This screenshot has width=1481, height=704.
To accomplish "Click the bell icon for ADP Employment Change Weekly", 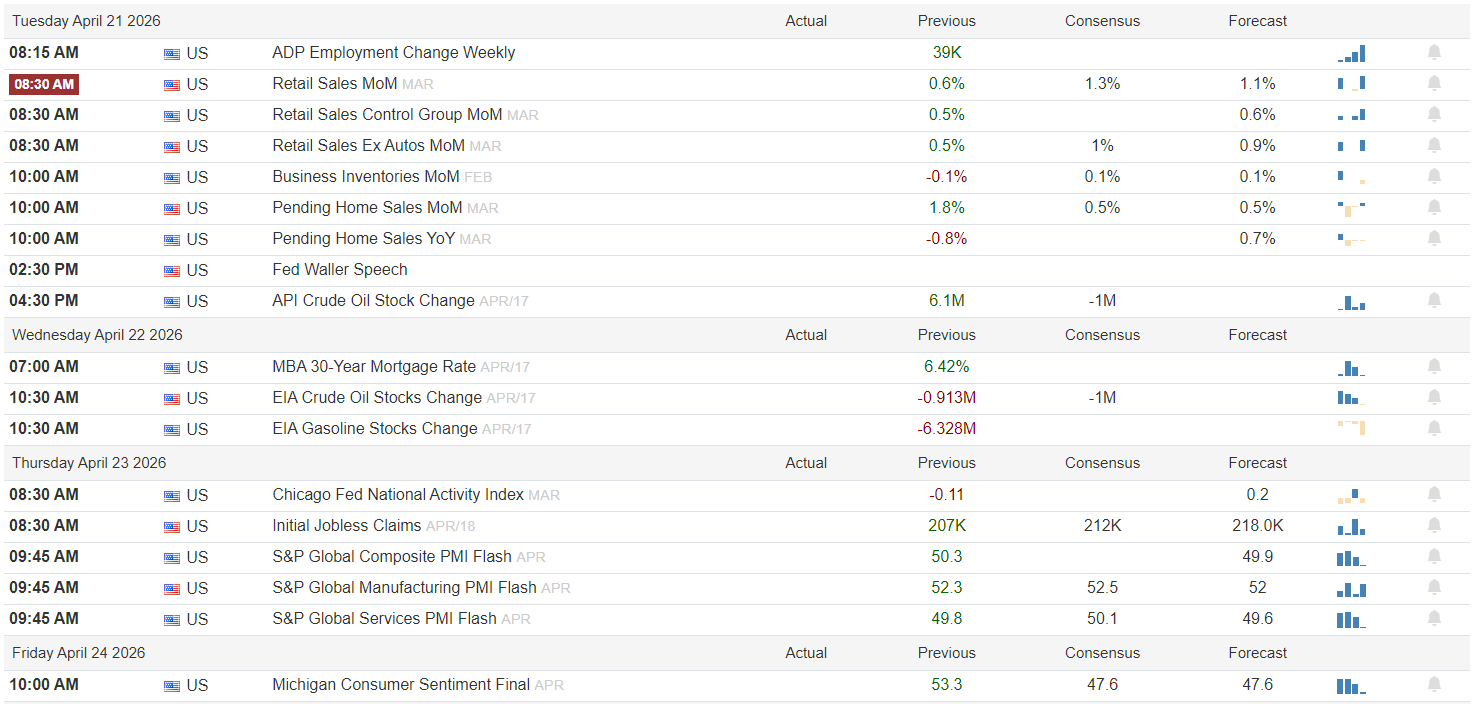I will (1434, 52).
